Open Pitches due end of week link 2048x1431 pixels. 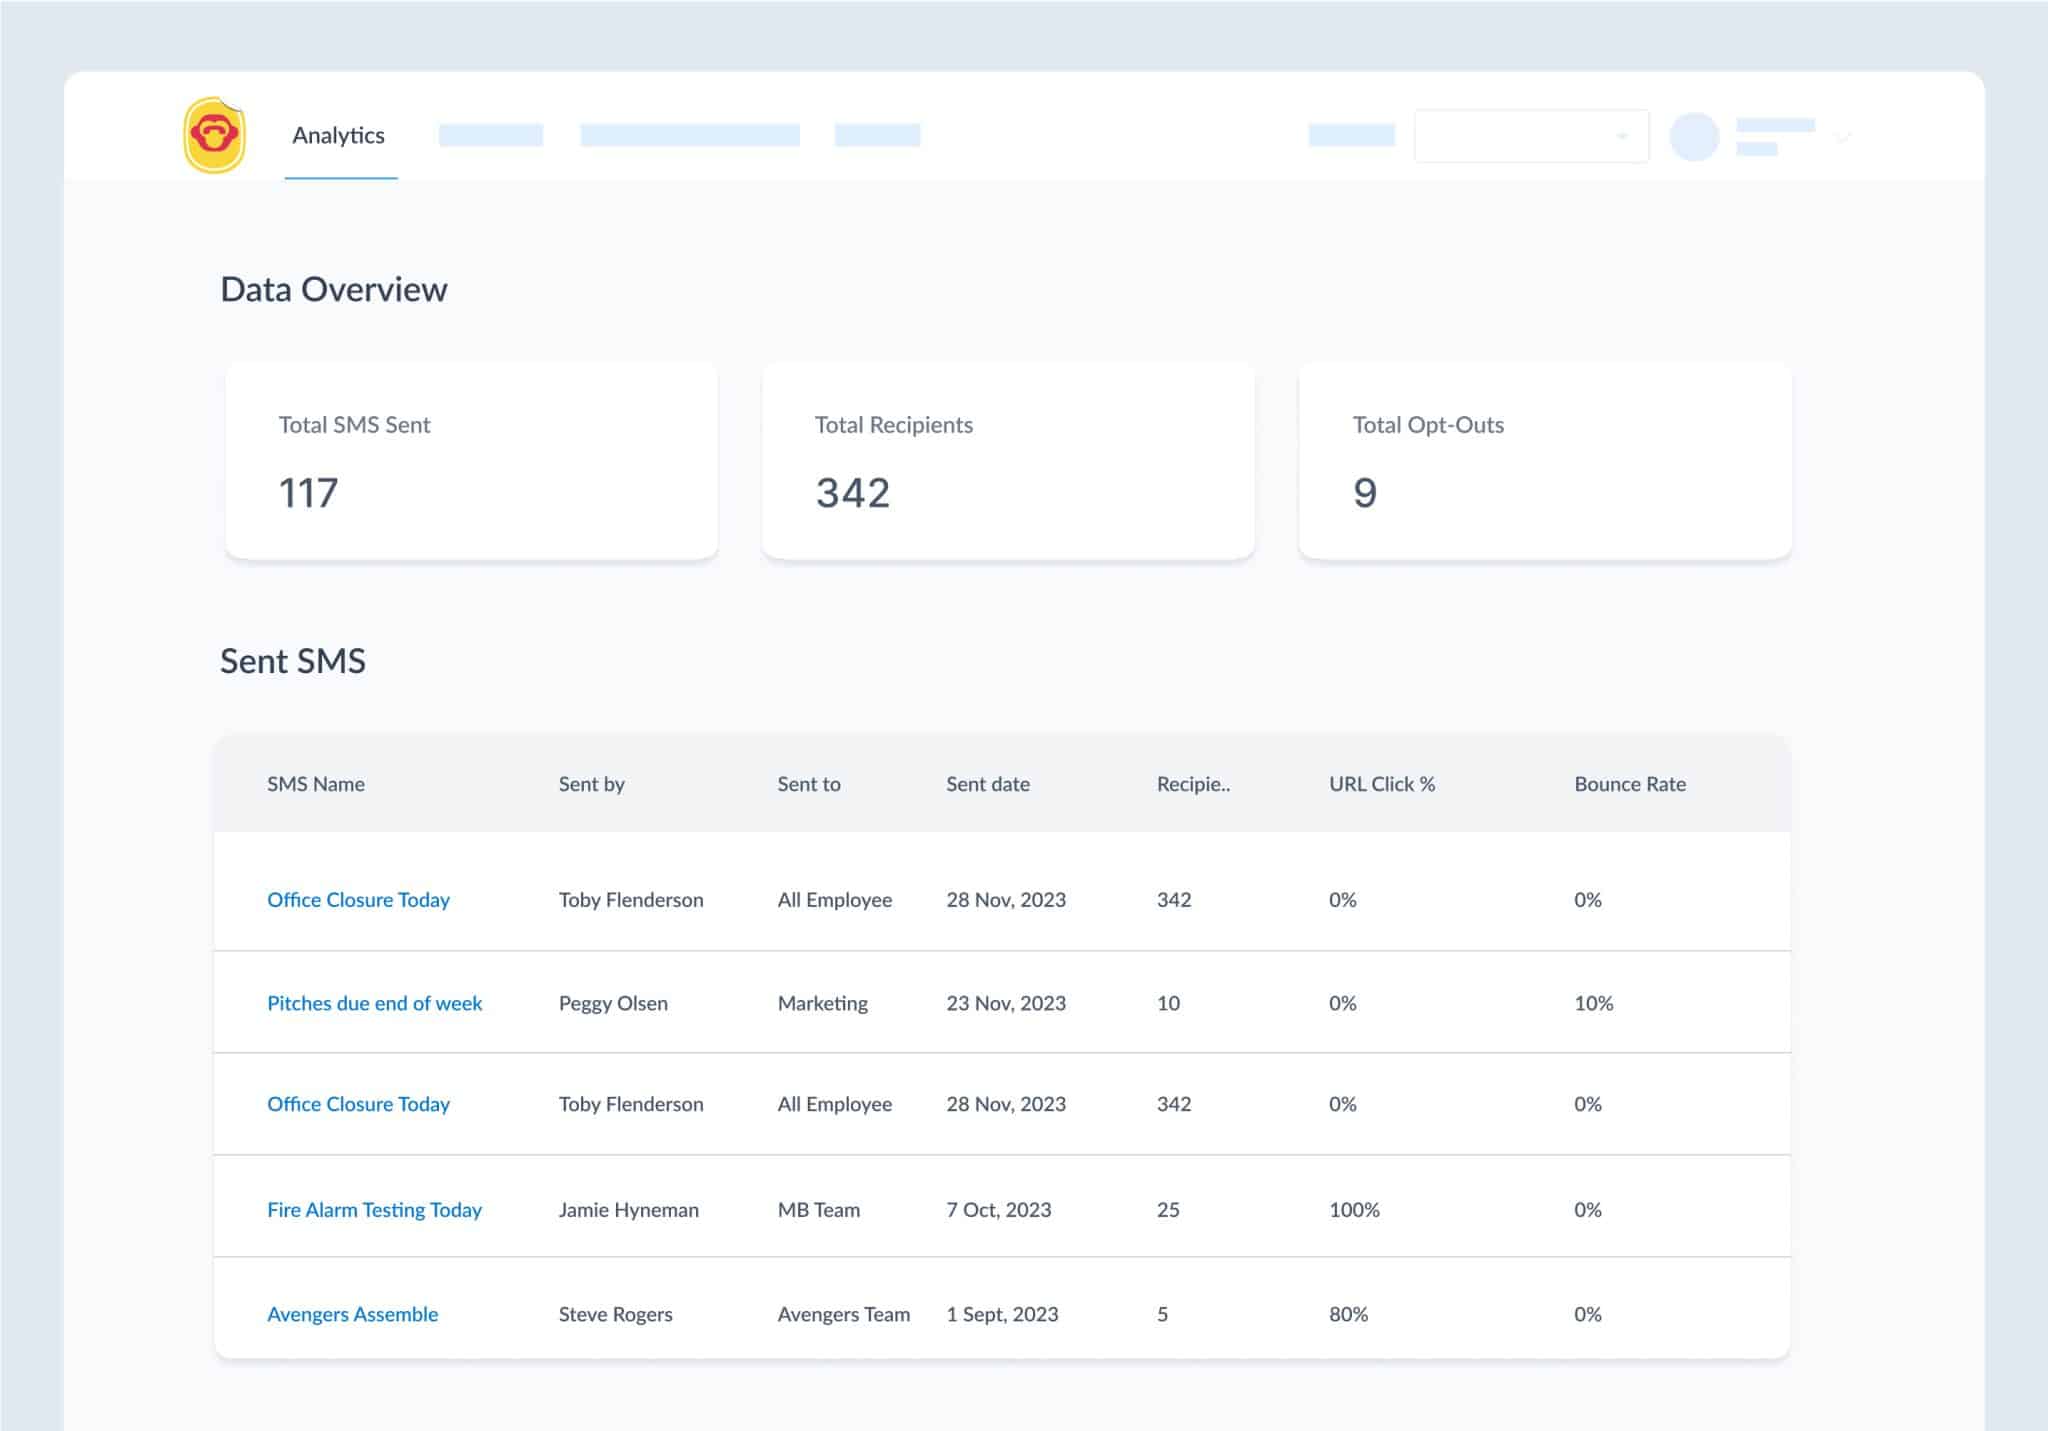click(374, 1003)
